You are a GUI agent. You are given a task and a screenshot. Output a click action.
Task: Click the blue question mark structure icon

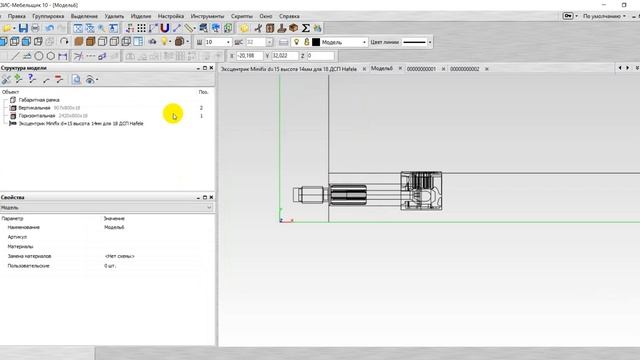pos(32,79)
